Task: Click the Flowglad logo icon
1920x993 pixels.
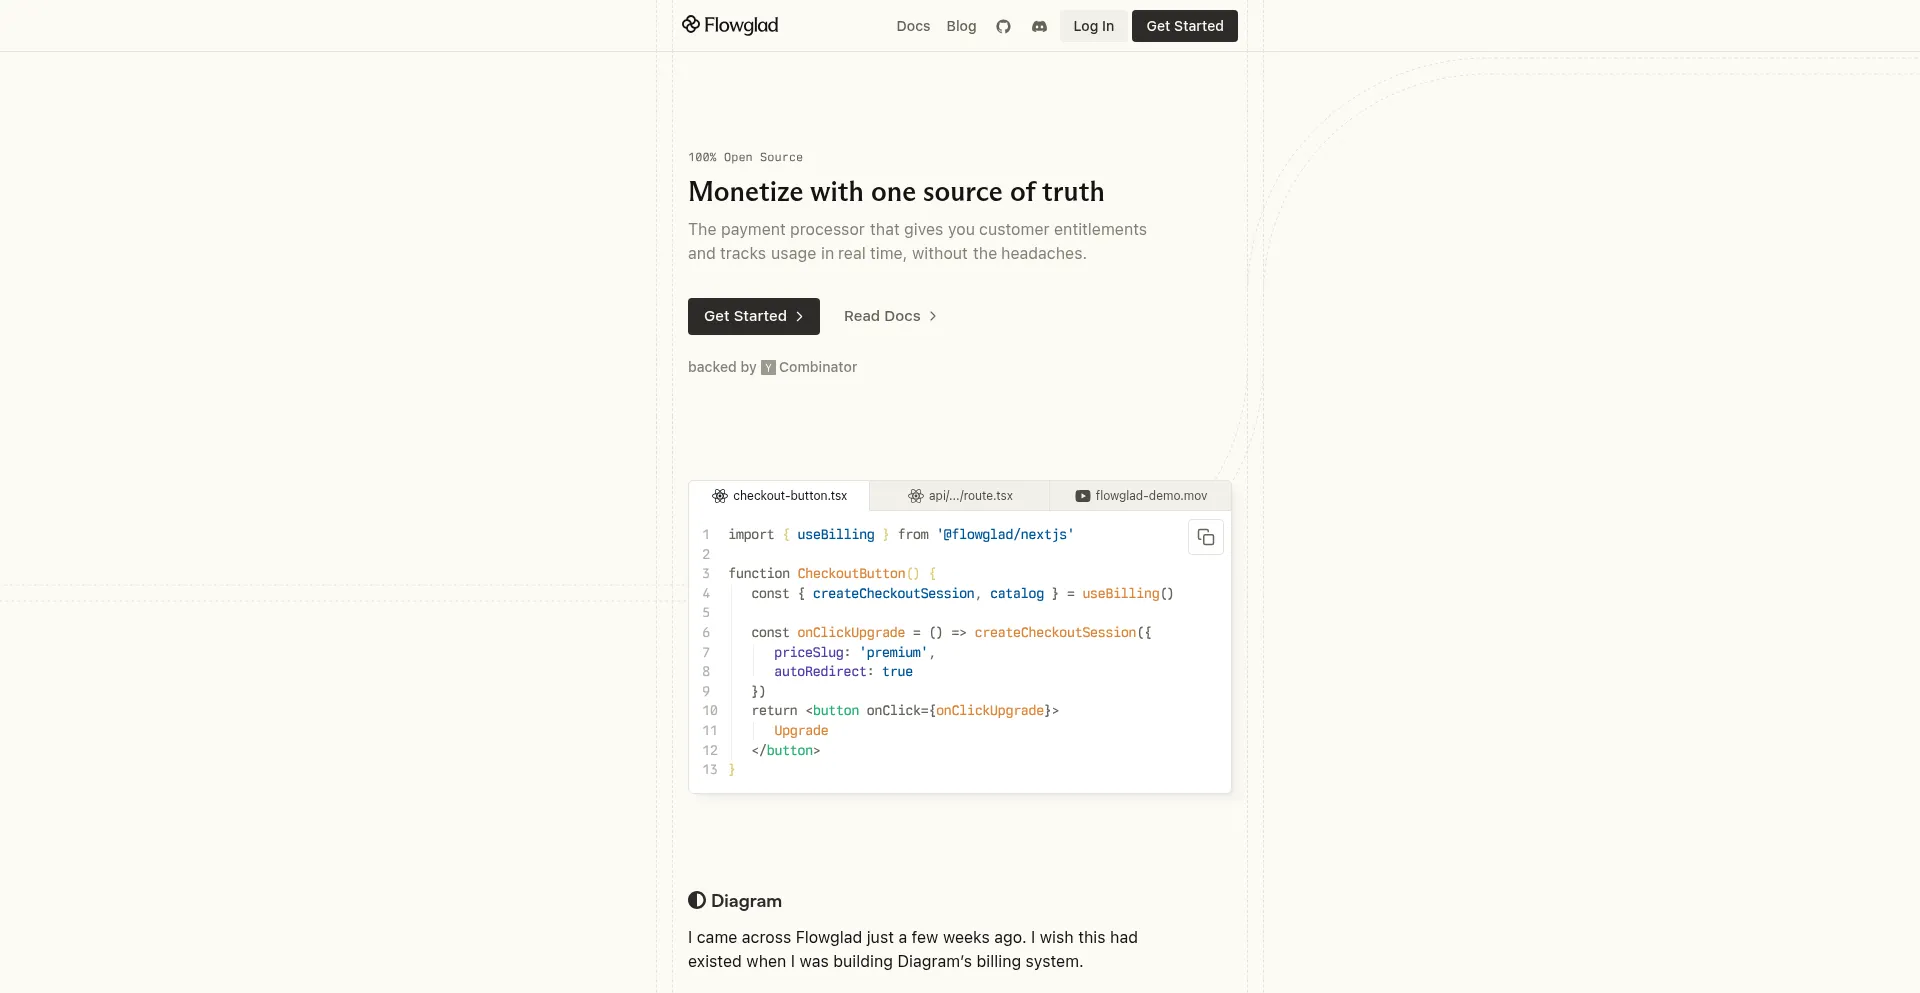Action: pyautogui.click(x=691, y=25)
